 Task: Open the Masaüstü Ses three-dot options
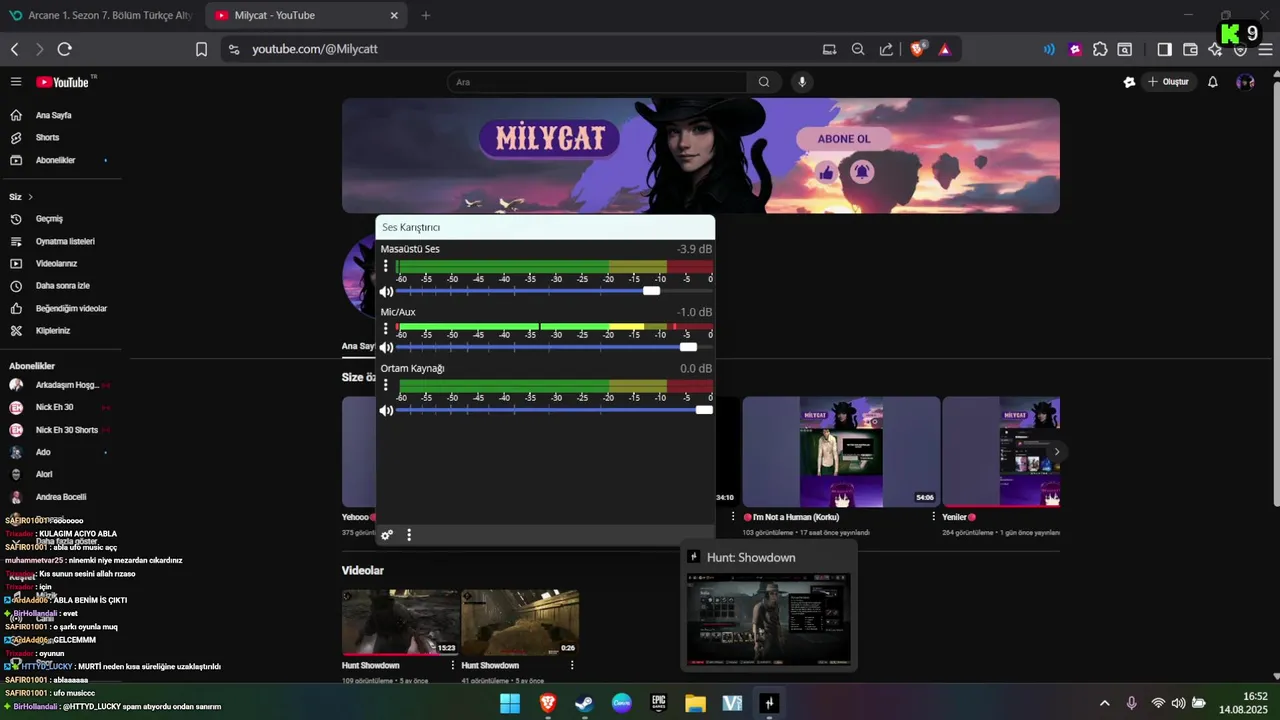[x=386, y=267]
